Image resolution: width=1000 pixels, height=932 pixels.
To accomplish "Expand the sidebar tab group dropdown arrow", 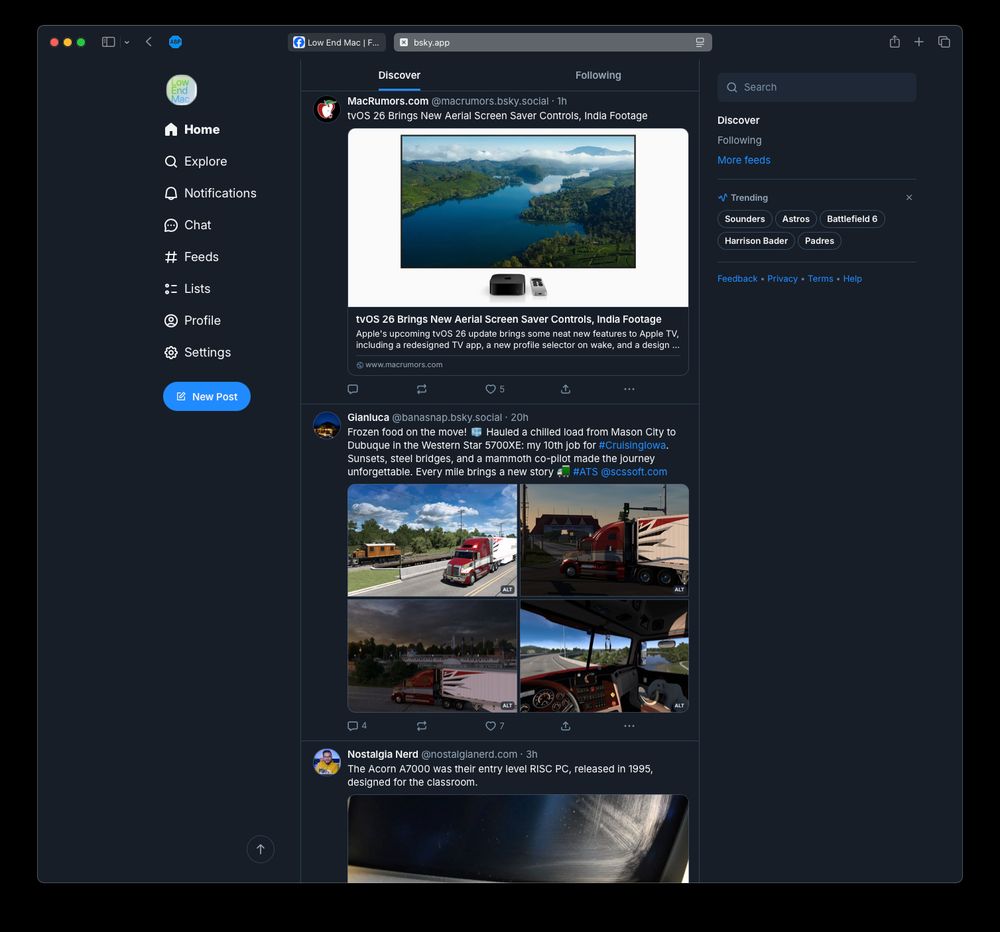I will (127, 42).
